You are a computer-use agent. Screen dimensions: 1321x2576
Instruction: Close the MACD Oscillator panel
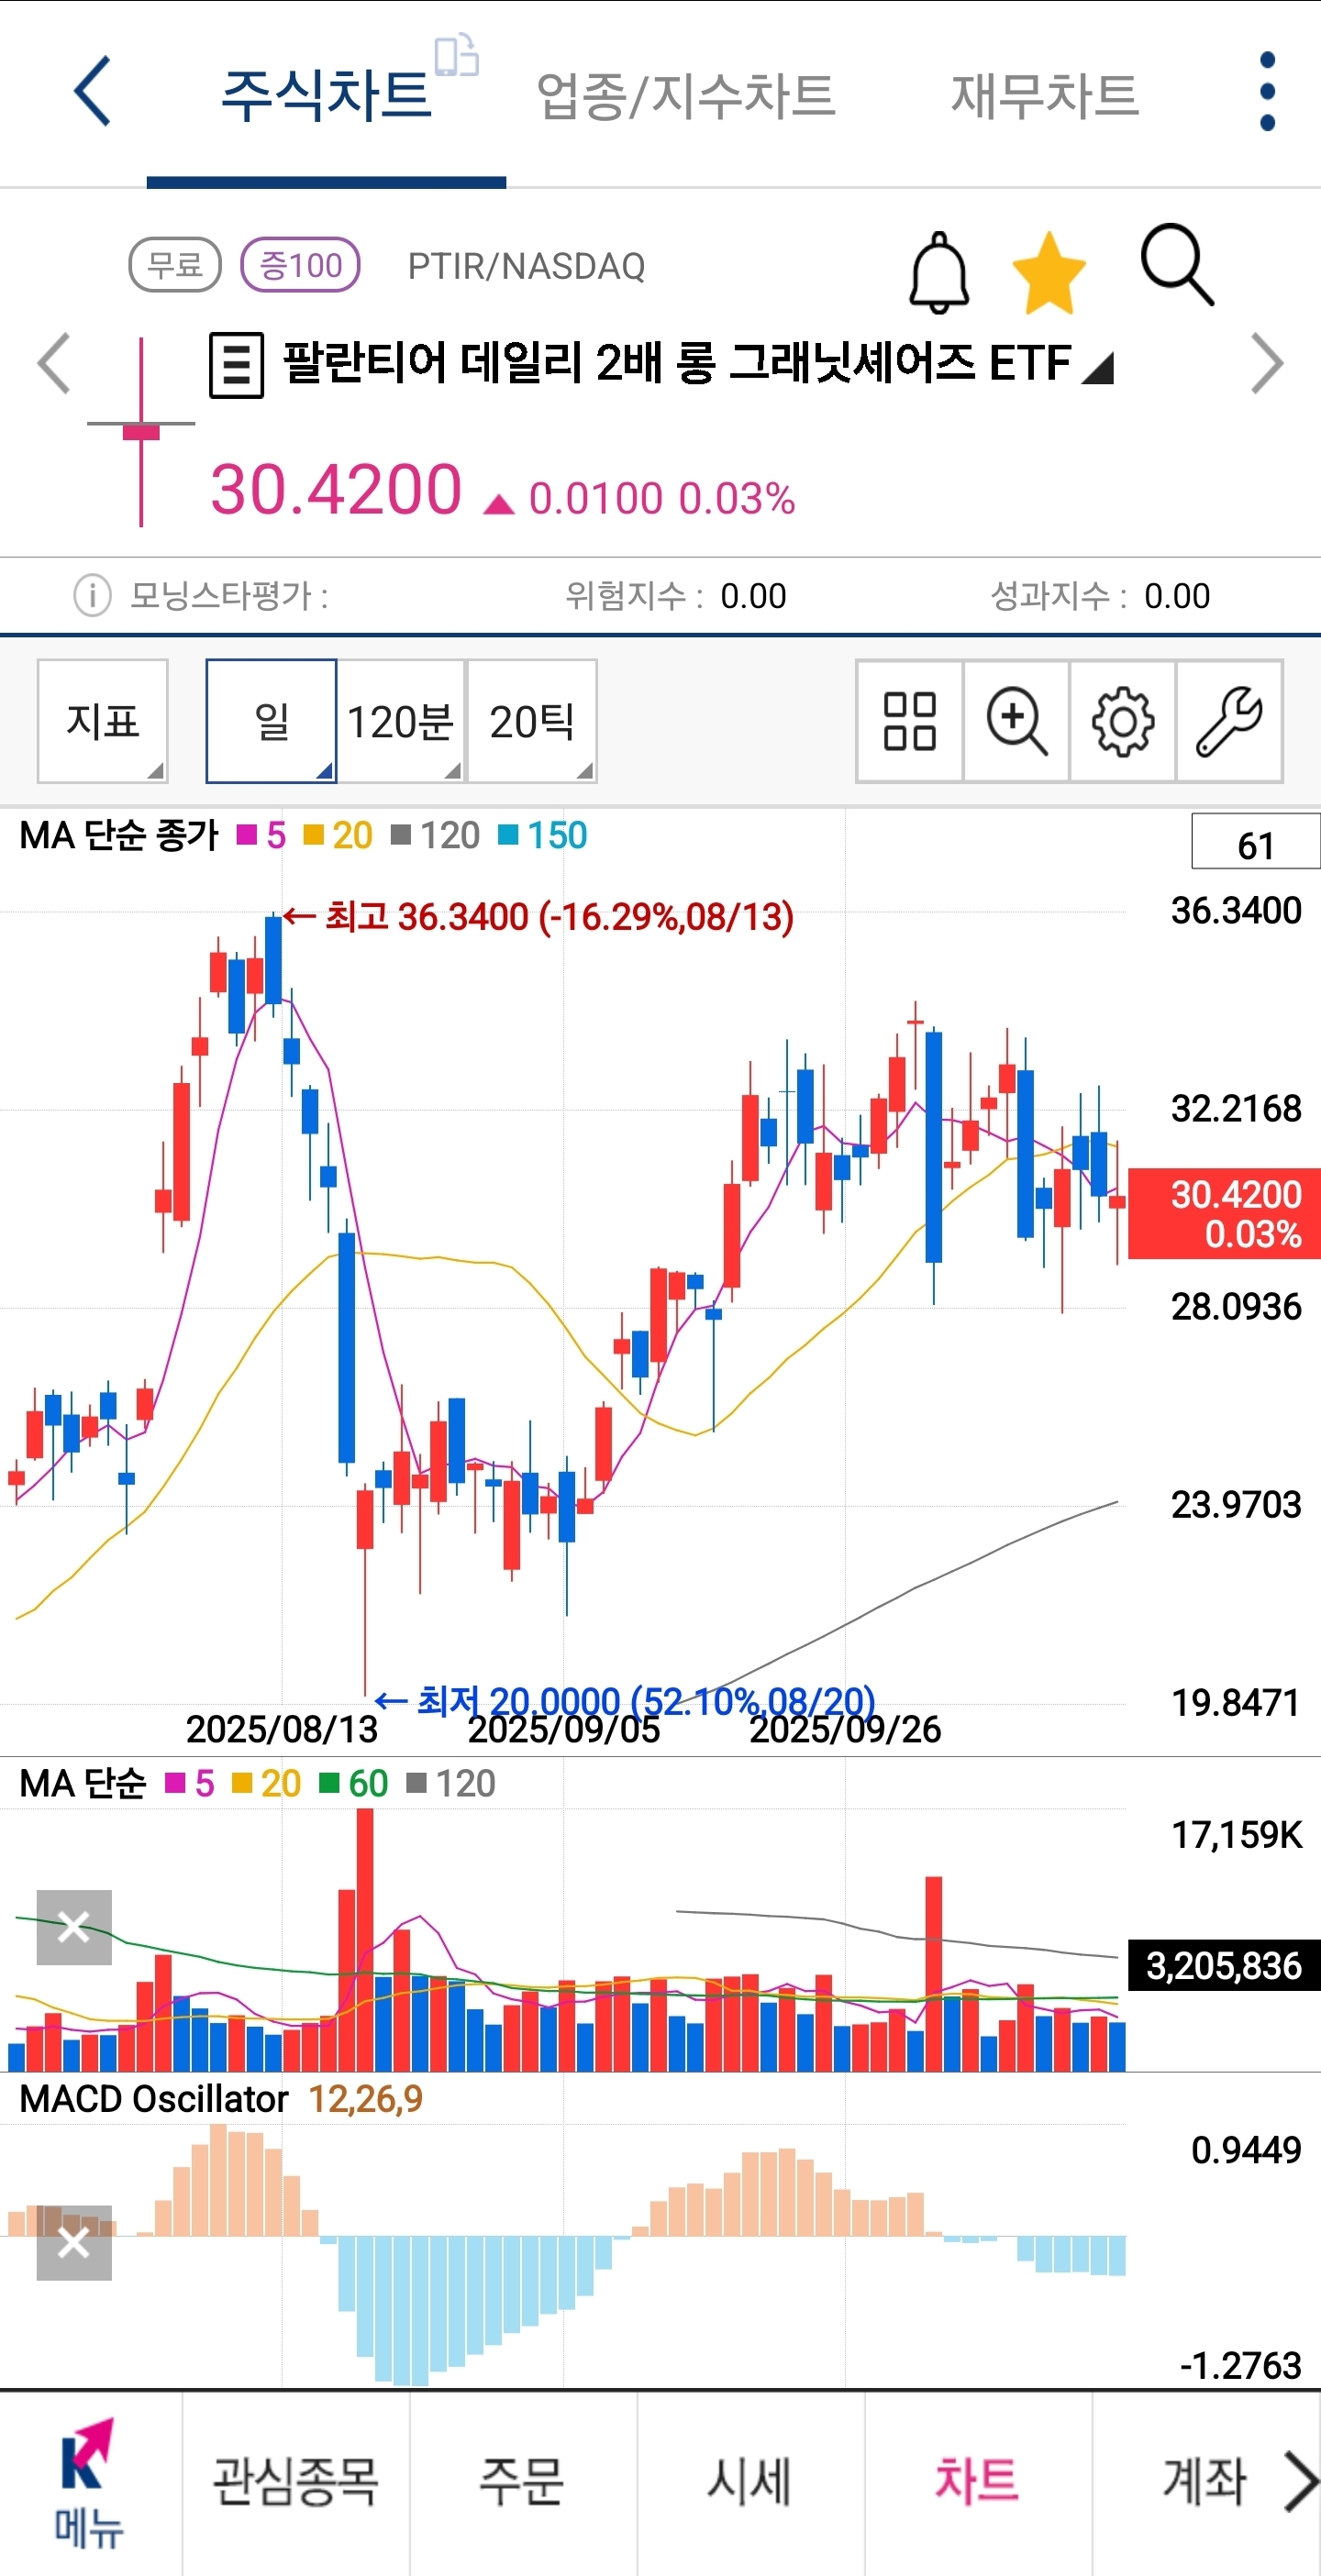[74, 2242]
